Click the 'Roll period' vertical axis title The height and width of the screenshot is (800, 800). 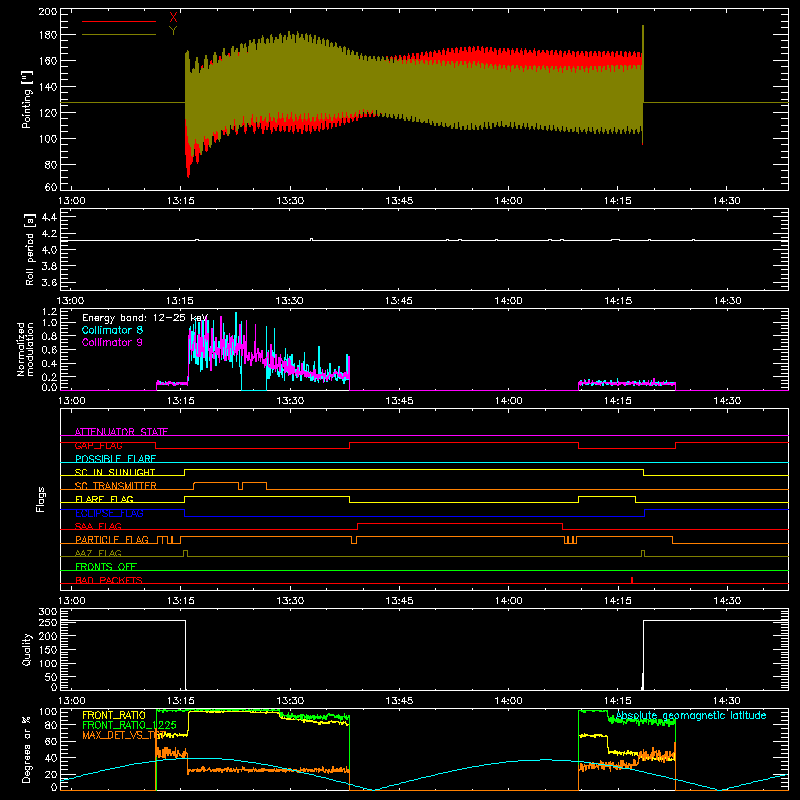(x=30, y=249)
